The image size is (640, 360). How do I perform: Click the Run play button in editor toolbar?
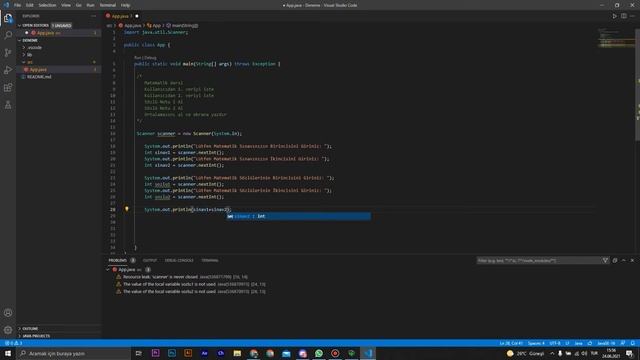click(x=615, y=16)
